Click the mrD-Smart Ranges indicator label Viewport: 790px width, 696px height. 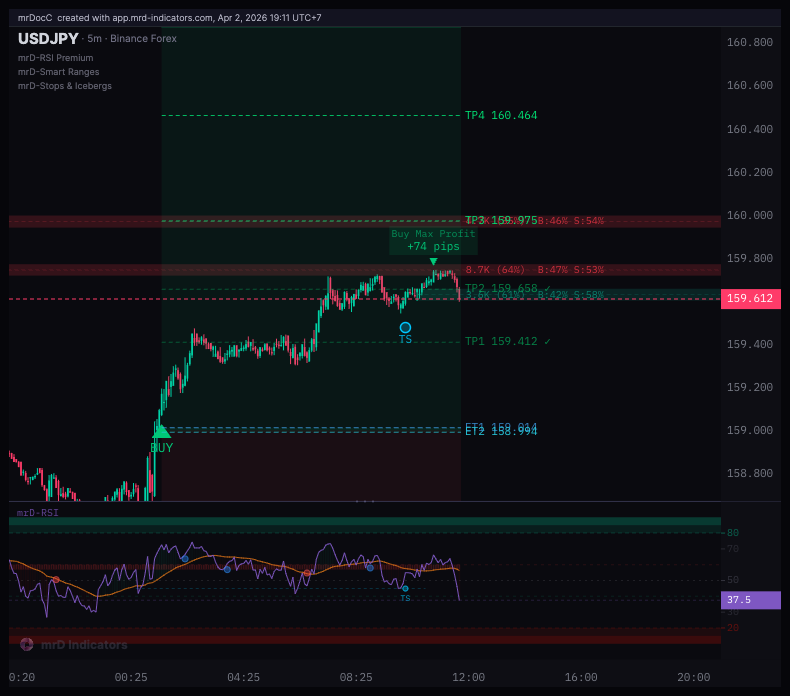[58, 72]
